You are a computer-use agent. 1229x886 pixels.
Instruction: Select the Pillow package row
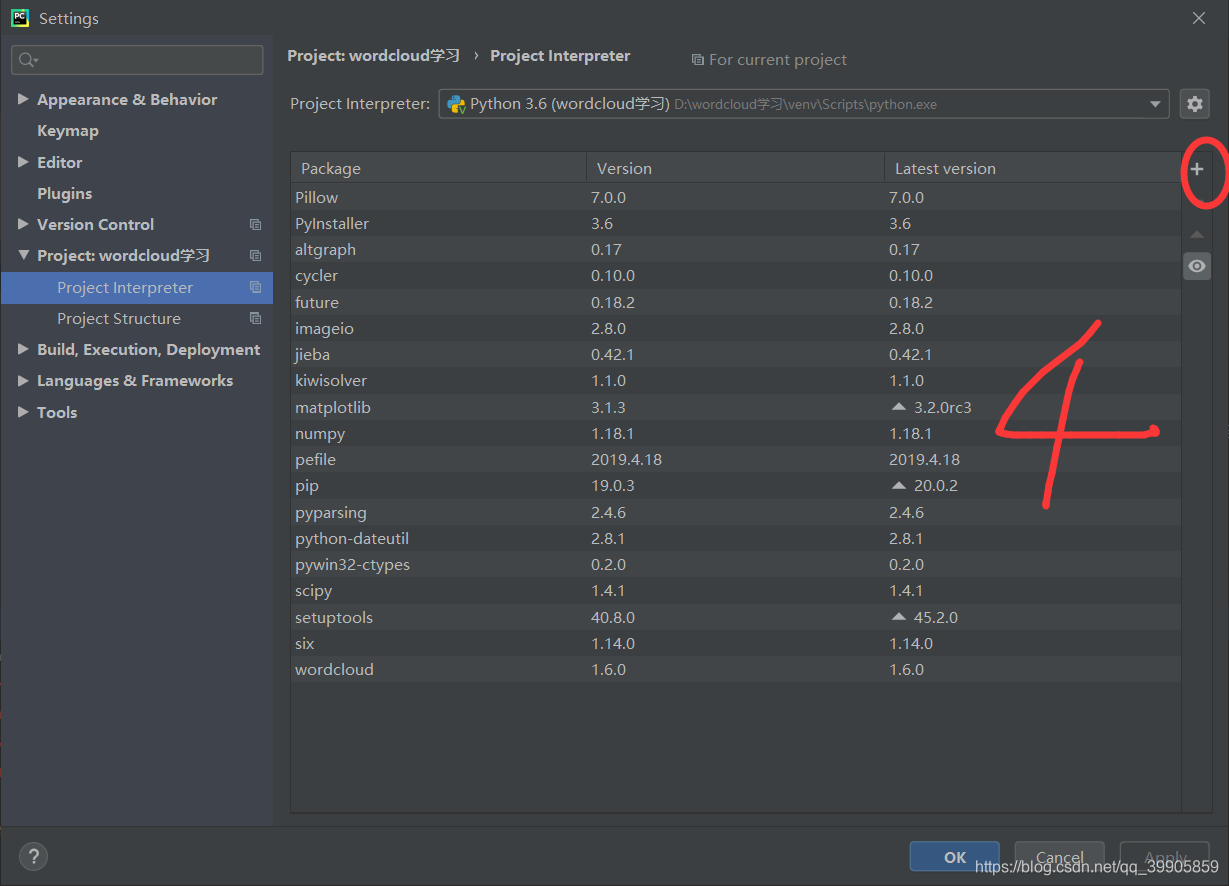[x=735, y=197]
